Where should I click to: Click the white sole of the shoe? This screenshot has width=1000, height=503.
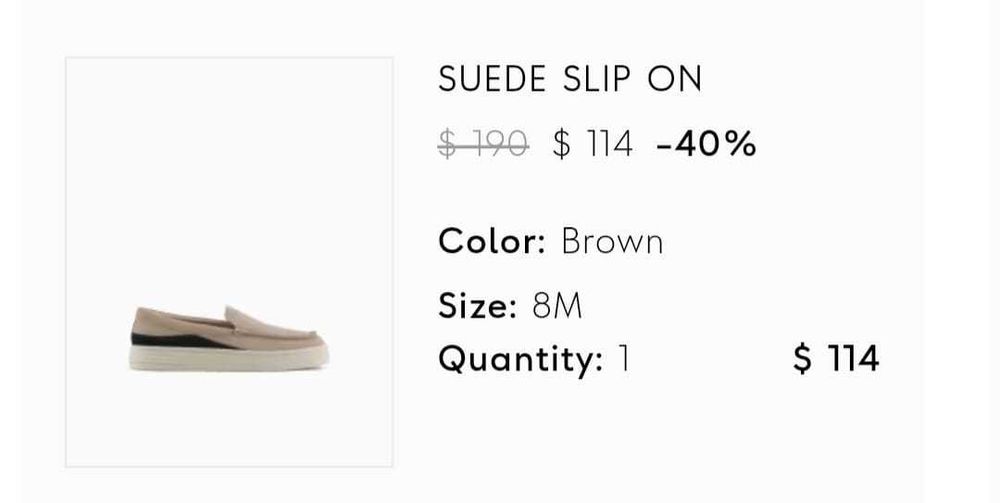229,358
